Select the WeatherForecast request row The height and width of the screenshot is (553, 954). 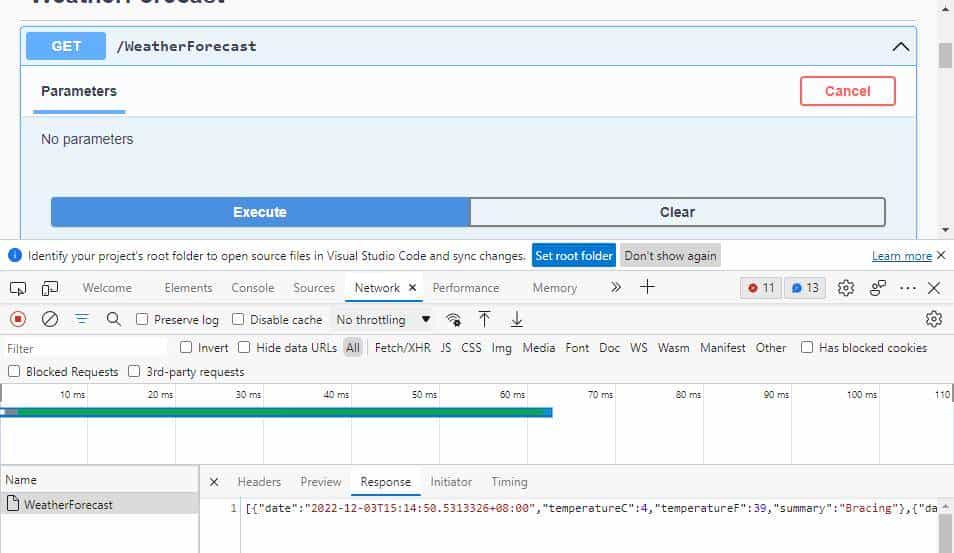[x=99, y=504]
